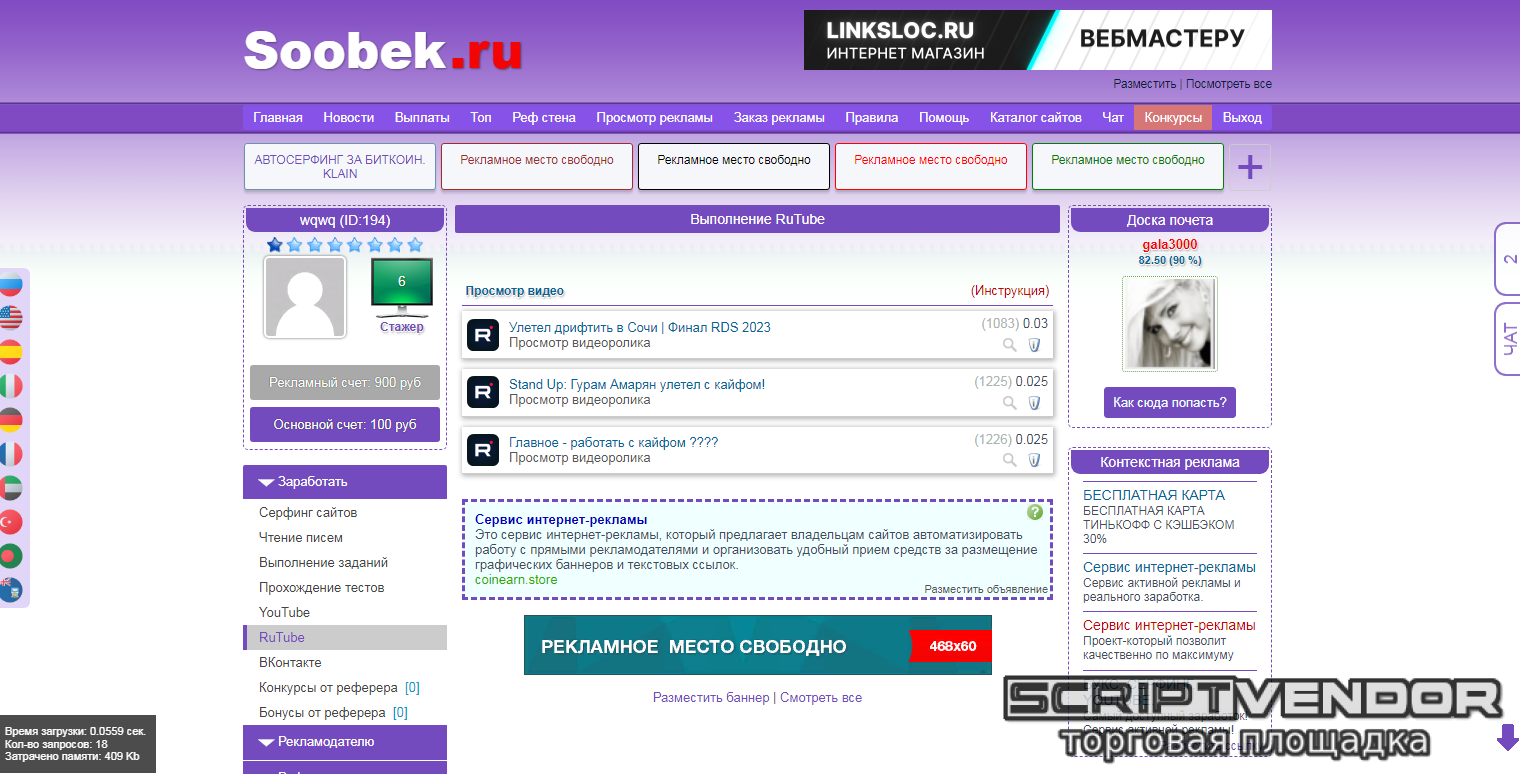Click shield info icon for video 1225
1520x774 pixels.
tap(1035, 403)
